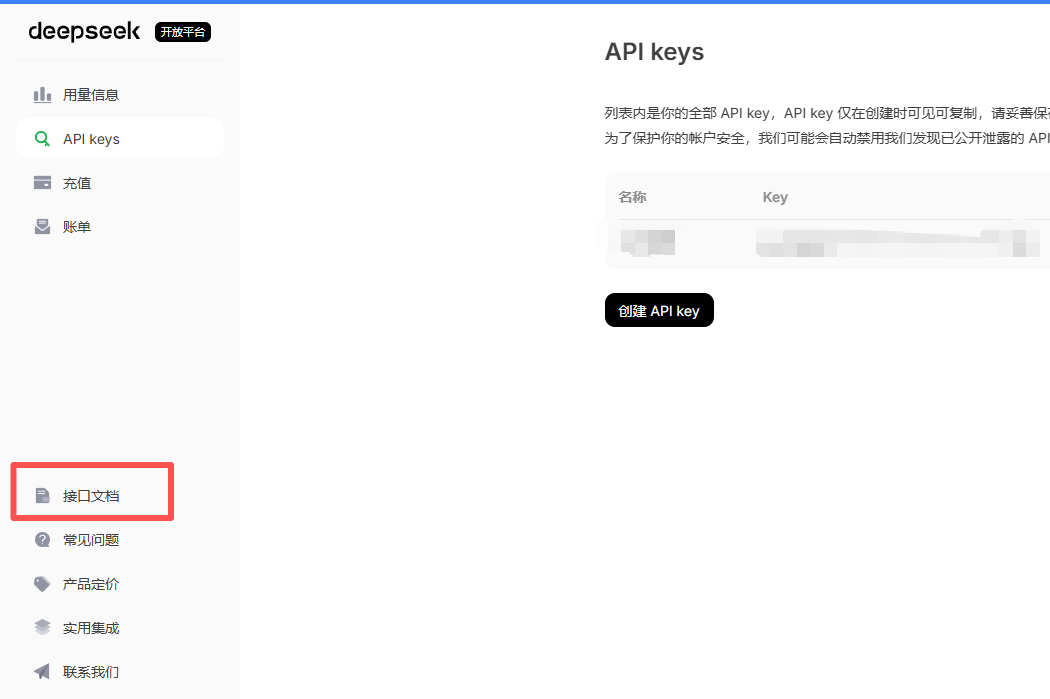Image resolution: width=1050 pixels, height=699 pixels.
Task: Click the Key column header
Action: [x=775, y=197]
